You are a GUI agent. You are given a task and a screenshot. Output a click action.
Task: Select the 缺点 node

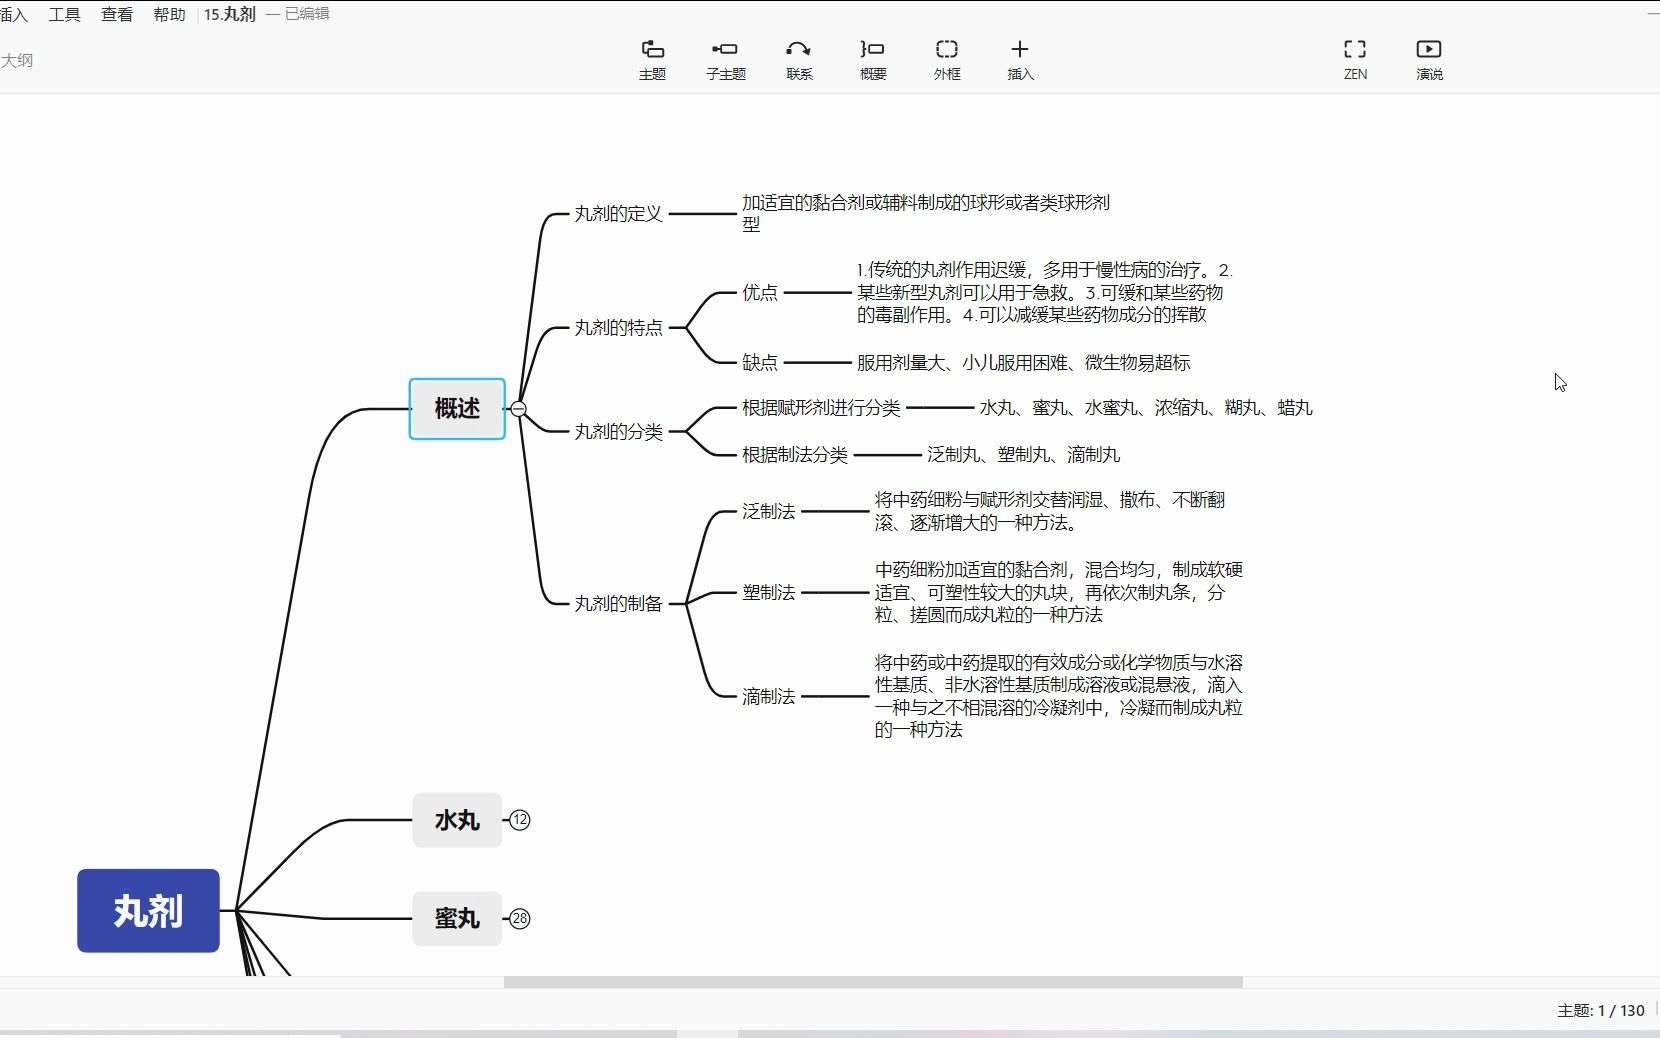click(x=760, y=363)
